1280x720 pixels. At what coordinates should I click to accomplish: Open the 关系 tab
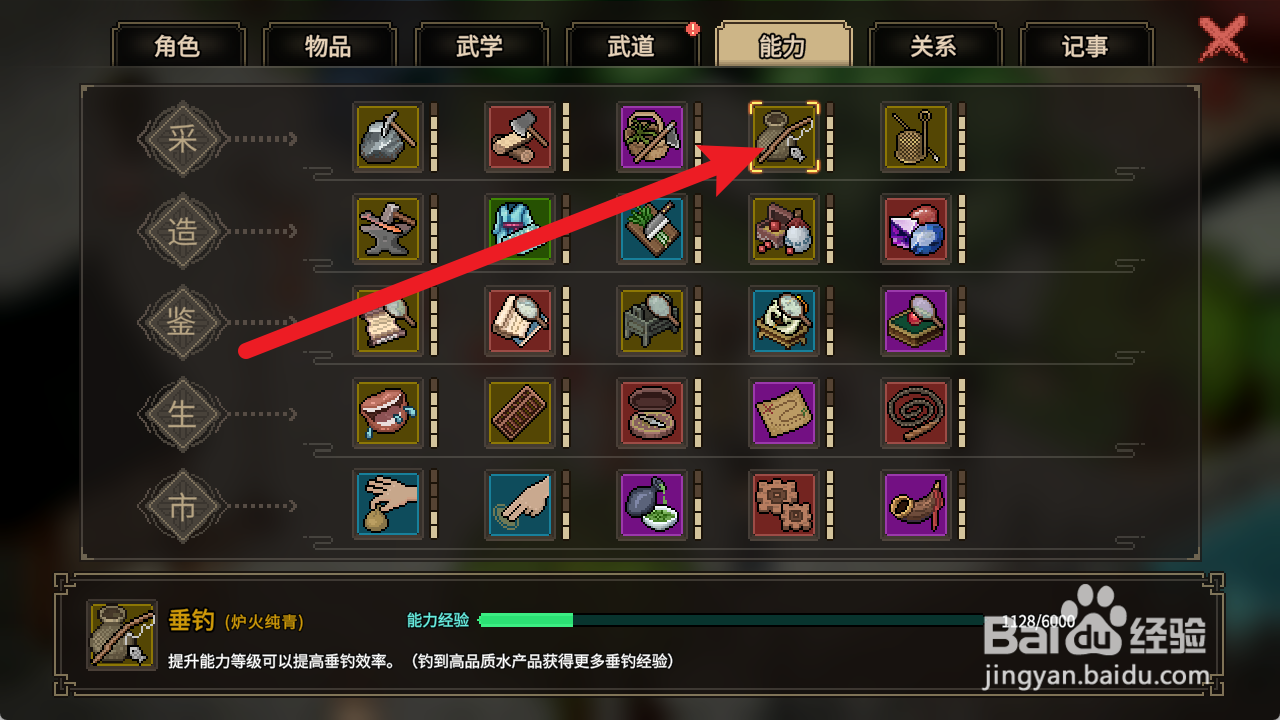tap(934, 46)
